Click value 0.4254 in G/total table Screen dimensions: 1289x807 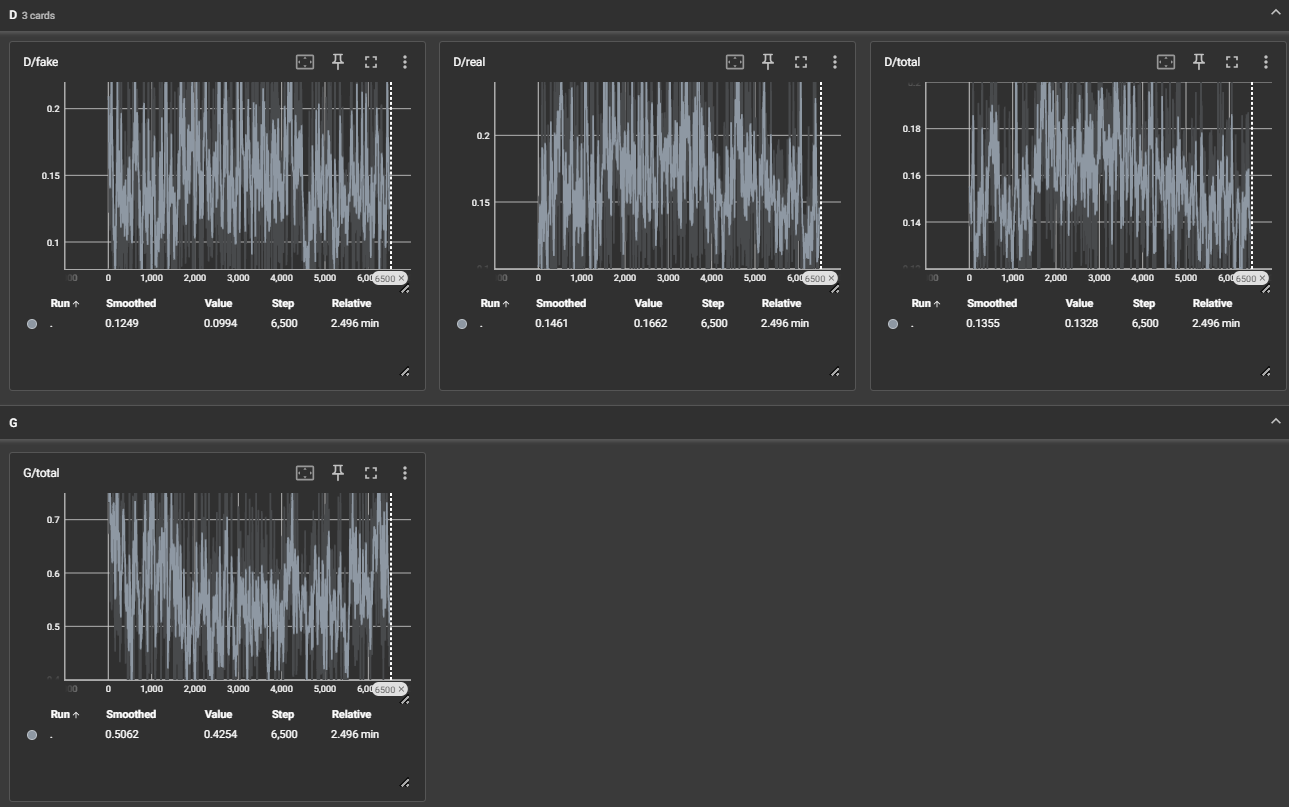coord(221,734)
